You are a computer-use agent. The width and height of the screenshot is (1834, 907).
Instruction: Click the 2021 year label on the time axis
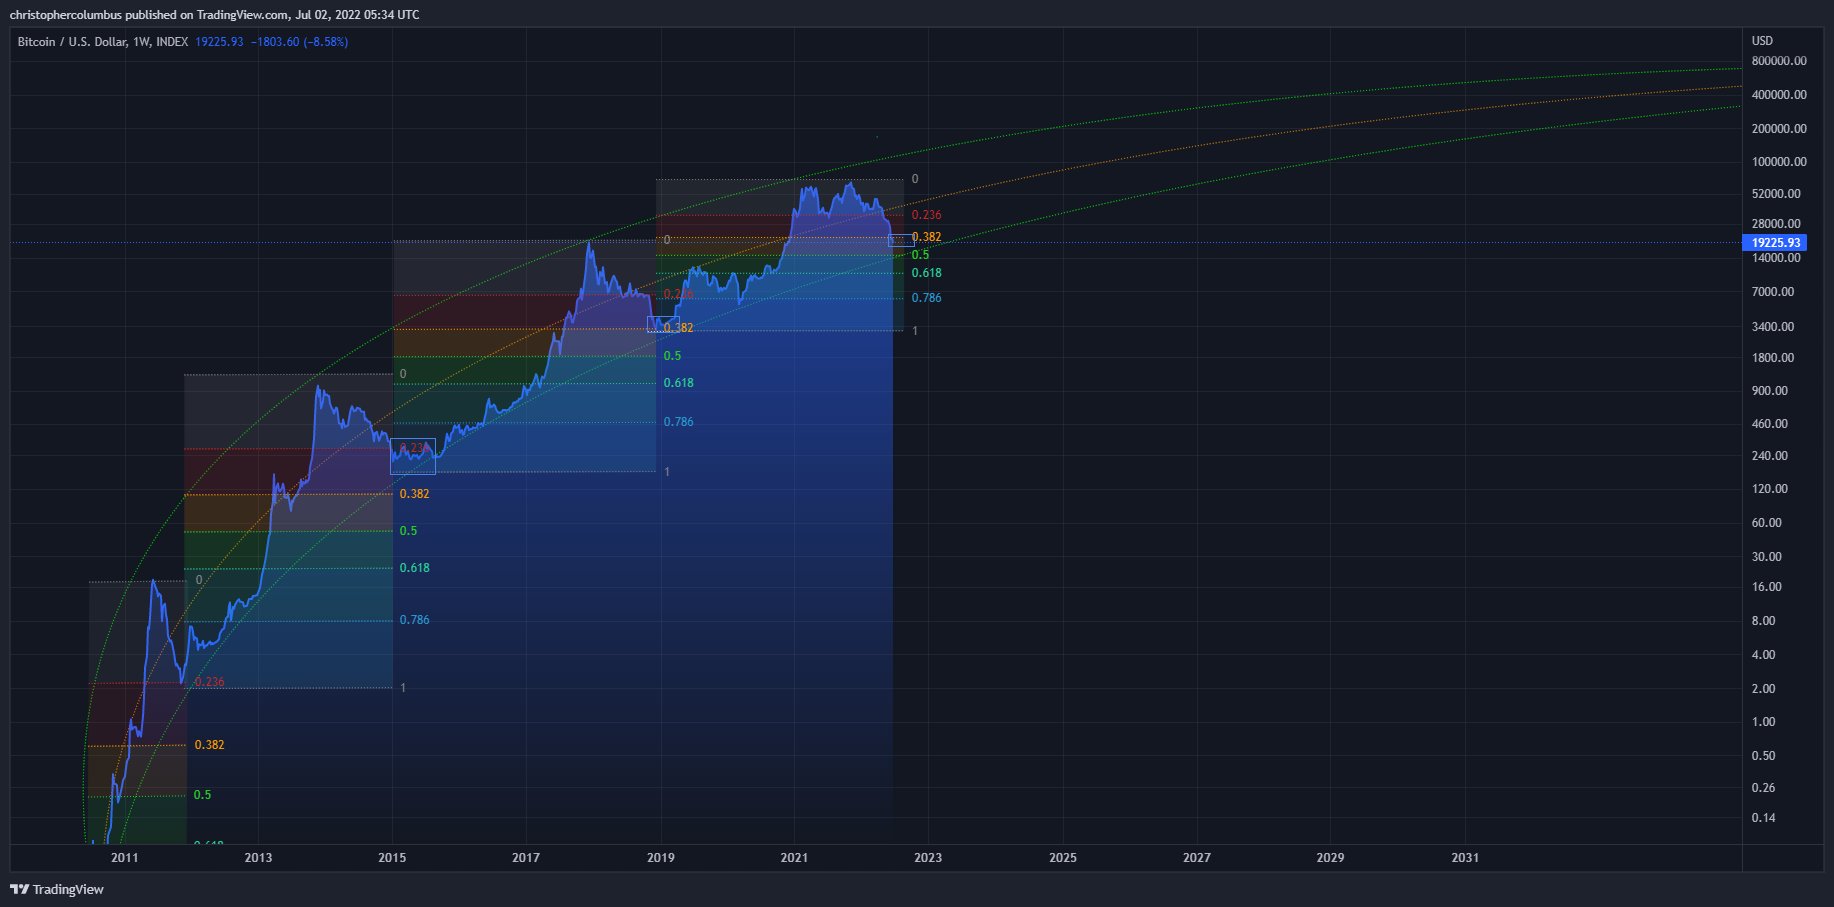tap(794, 858)
